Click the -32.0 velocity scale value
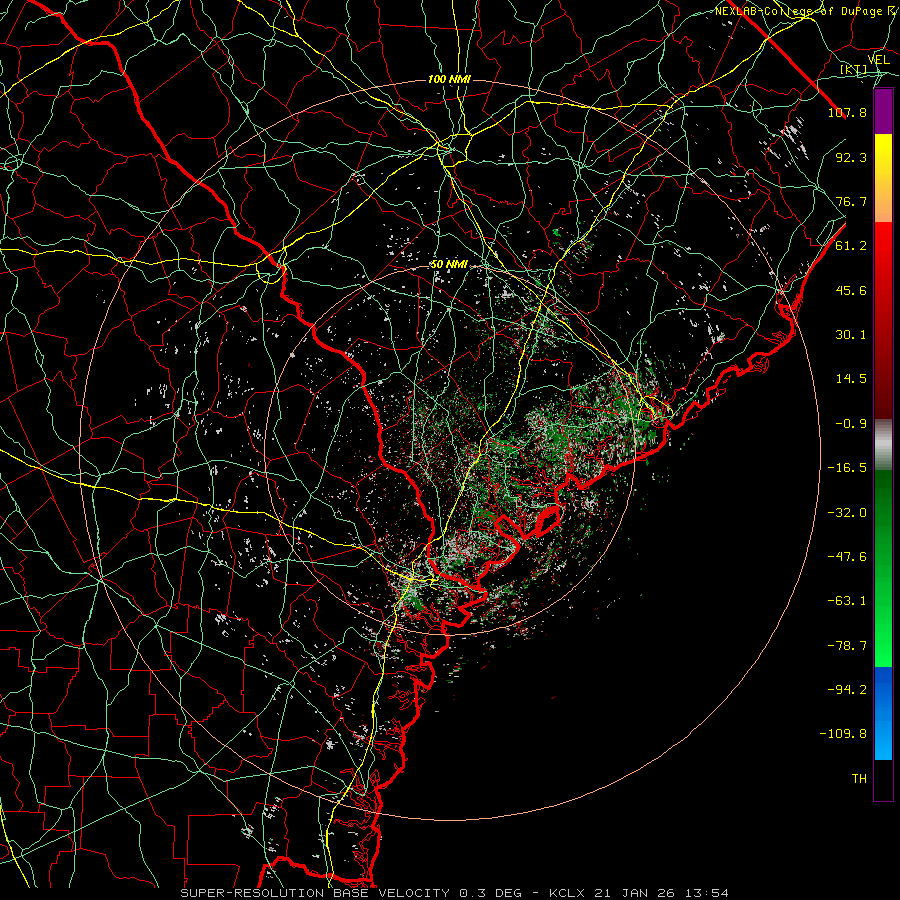Viewport: 900px width, 900px height. (x=847, y=513)
